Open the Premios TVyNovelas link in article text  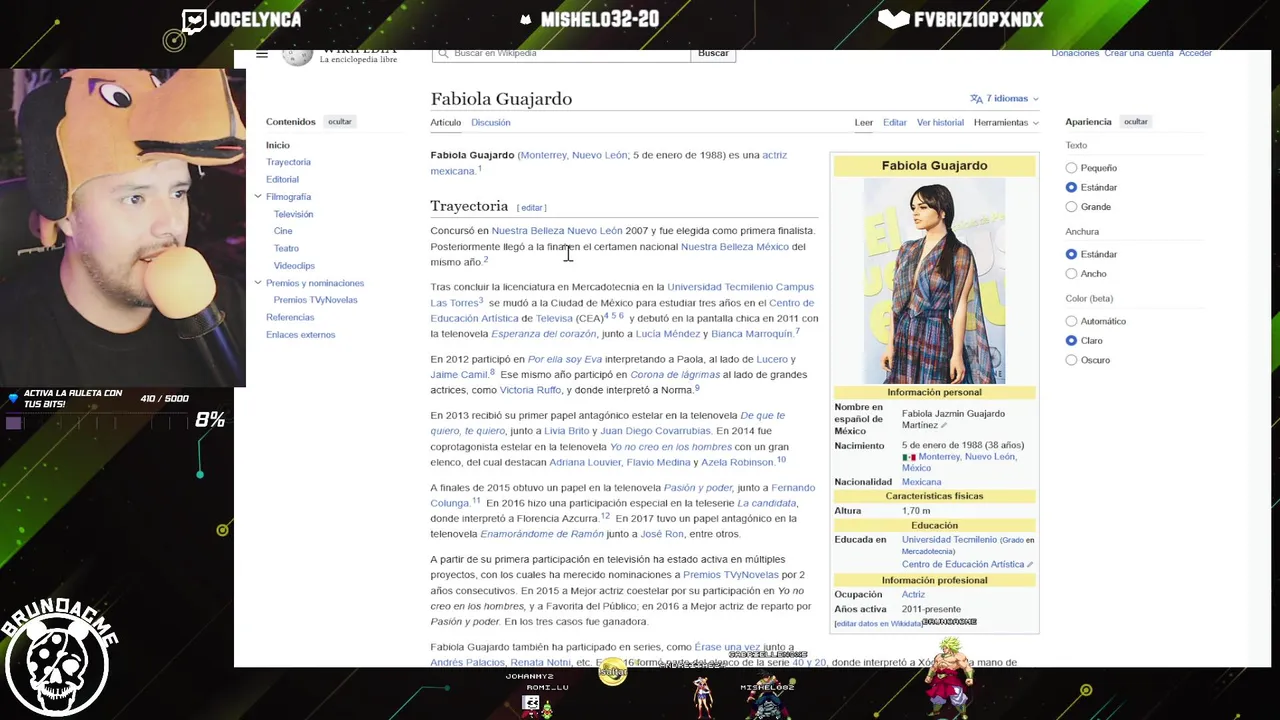click(730, 575)
